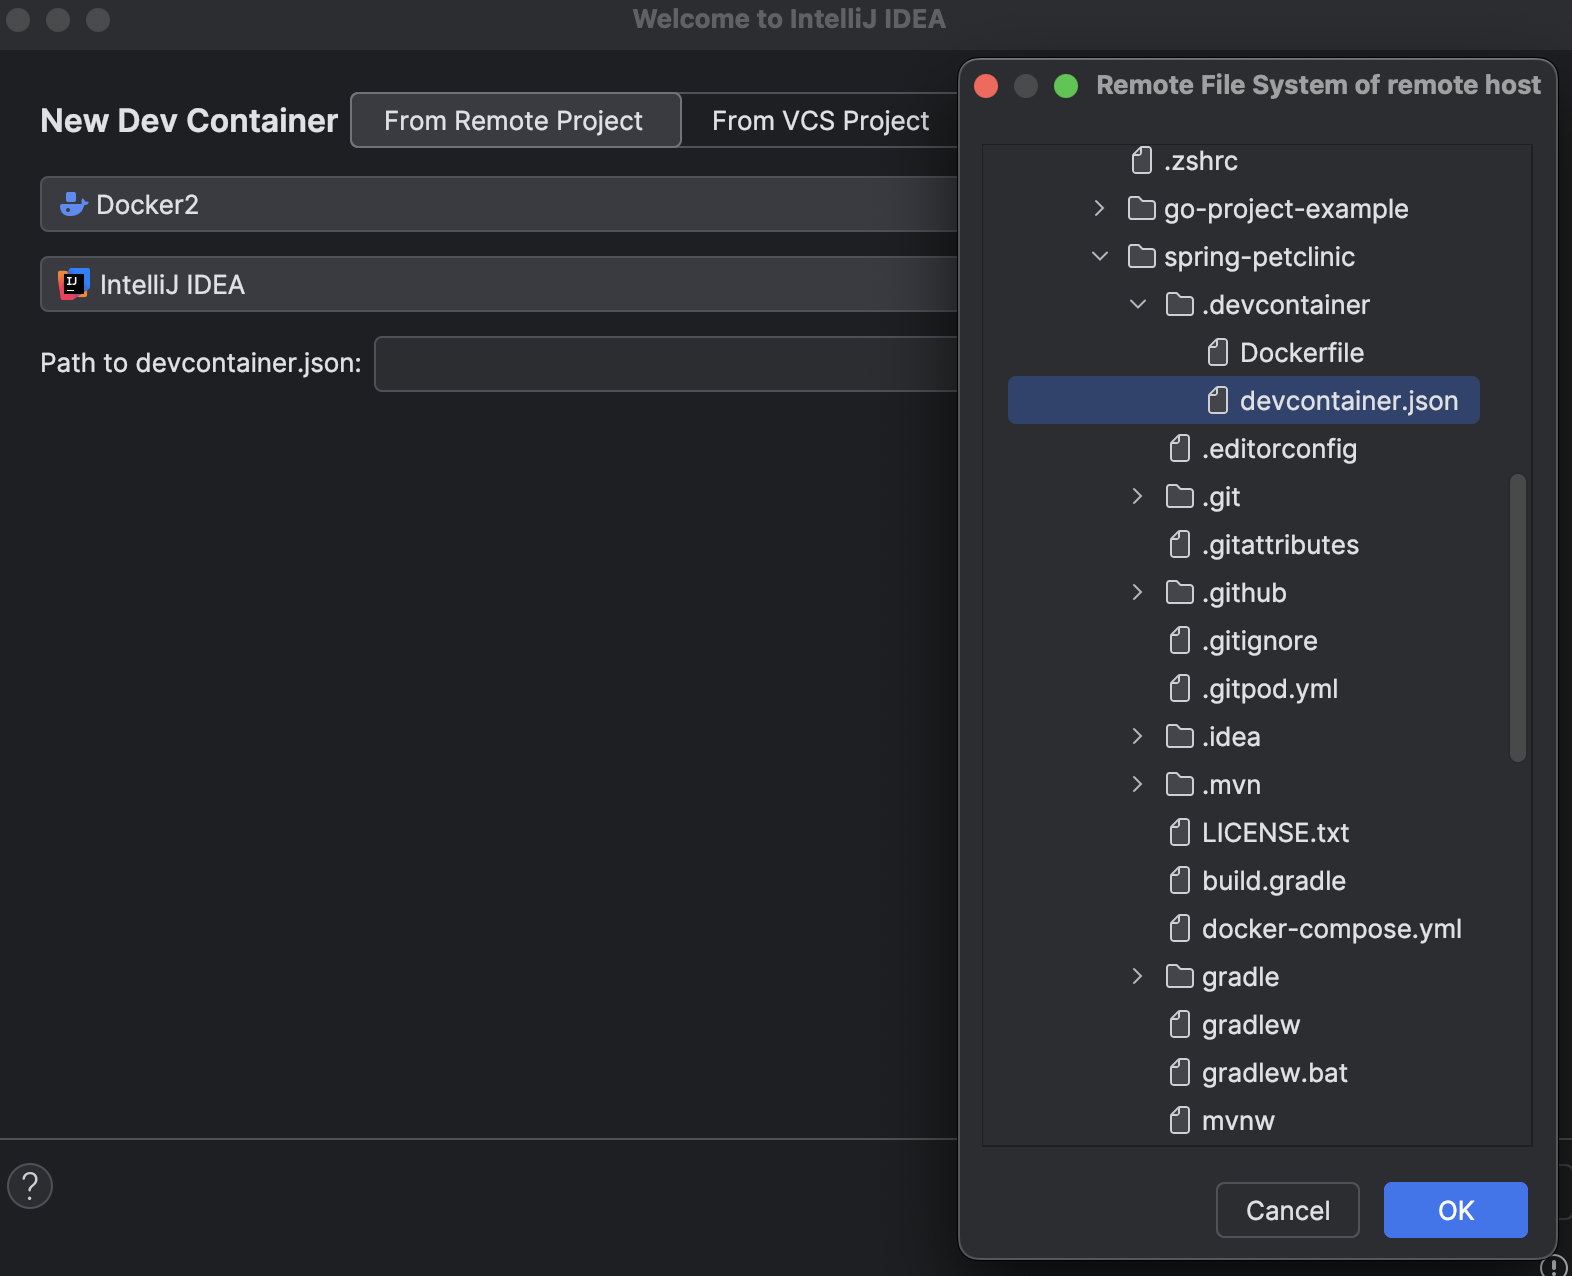Switch to From VCS Project tab
This screenshot has width=1572, height=1276.
click(x=820, y=121)
